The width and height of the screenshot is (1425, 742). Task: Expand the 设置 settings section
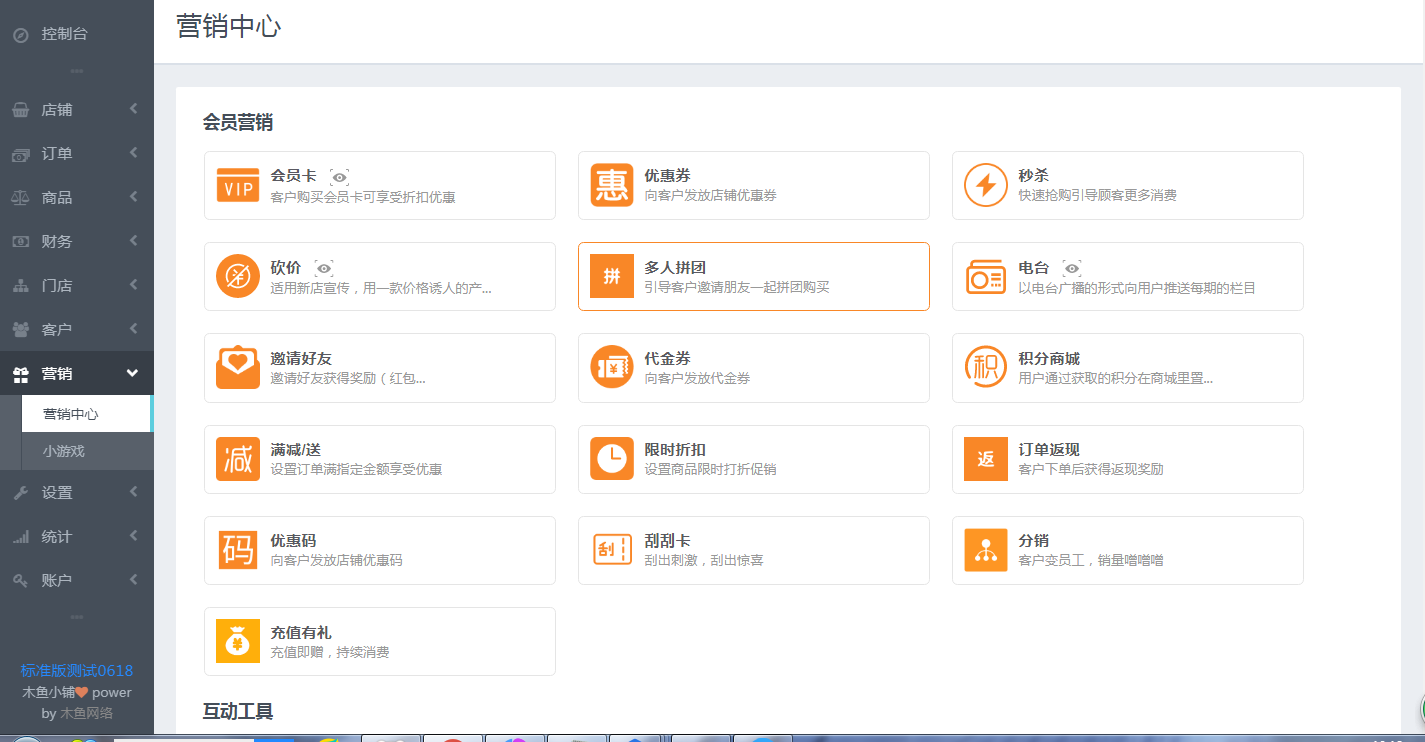tap(77, 491)
